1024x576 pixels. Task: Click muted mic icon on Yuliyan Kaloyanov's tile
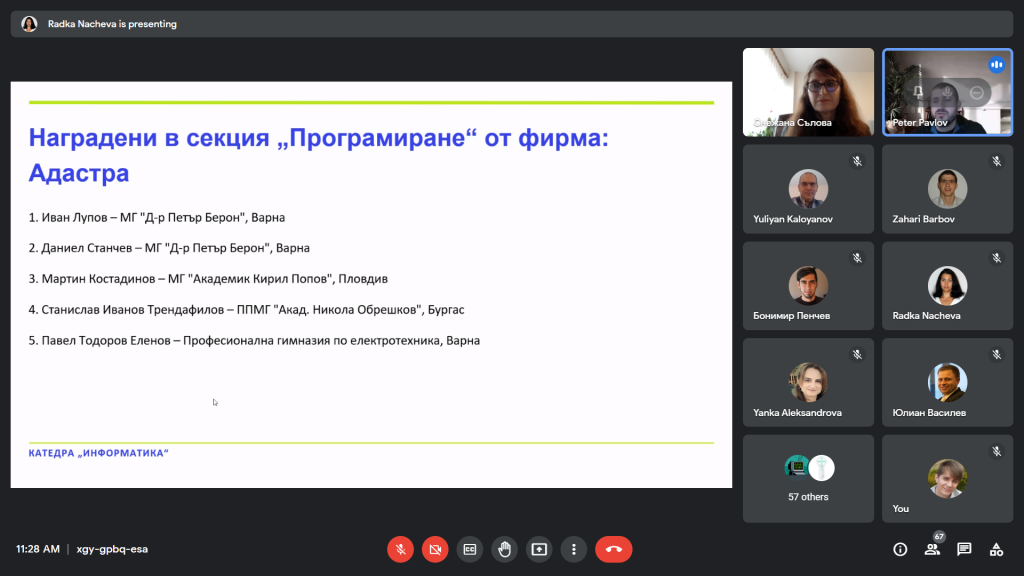[857, 161]
